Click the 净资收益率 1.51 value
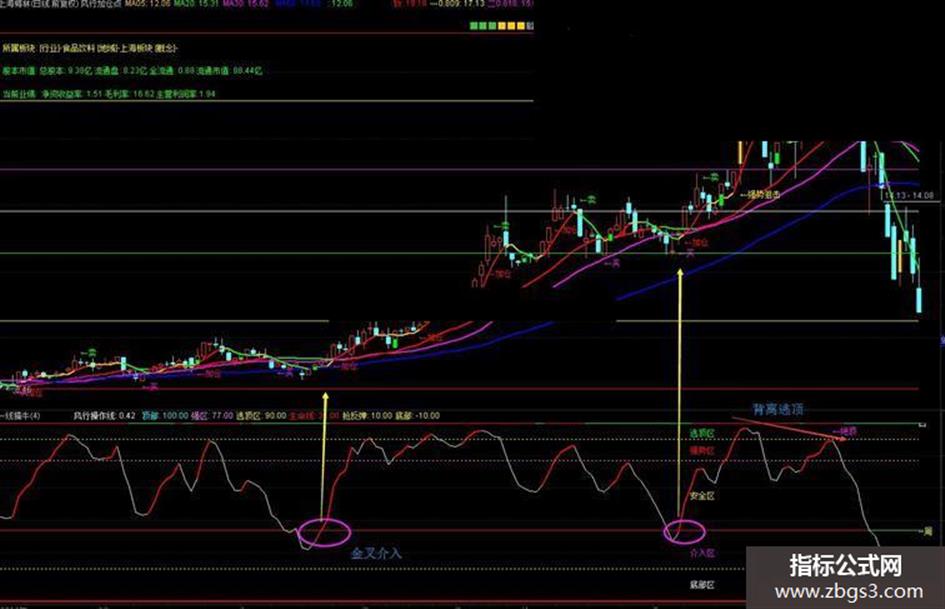The width and height of the screenshot is (945, 609). 71,94
